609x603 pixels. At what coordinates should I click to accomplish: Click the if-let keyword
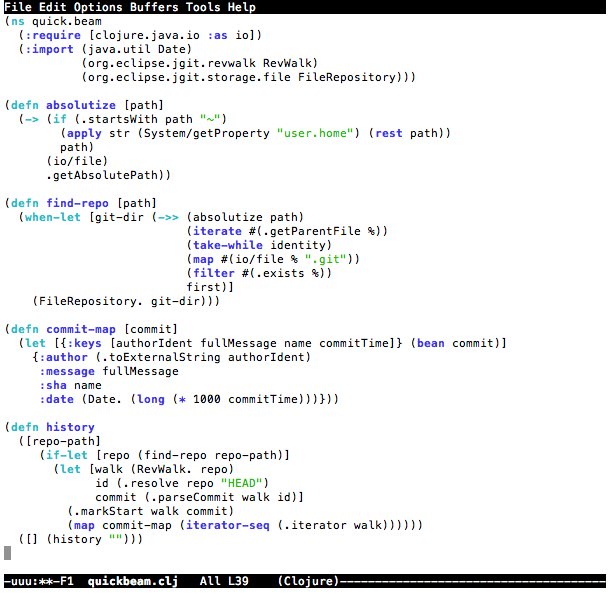[x=66, y=455]
